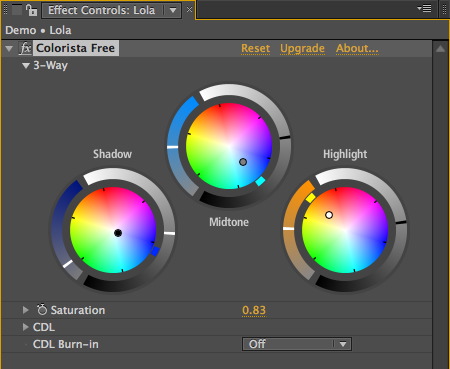The width and height of the screenshot is (450, 369).
Task: Toggle the panel lock icon
Action: click(32, 10)
